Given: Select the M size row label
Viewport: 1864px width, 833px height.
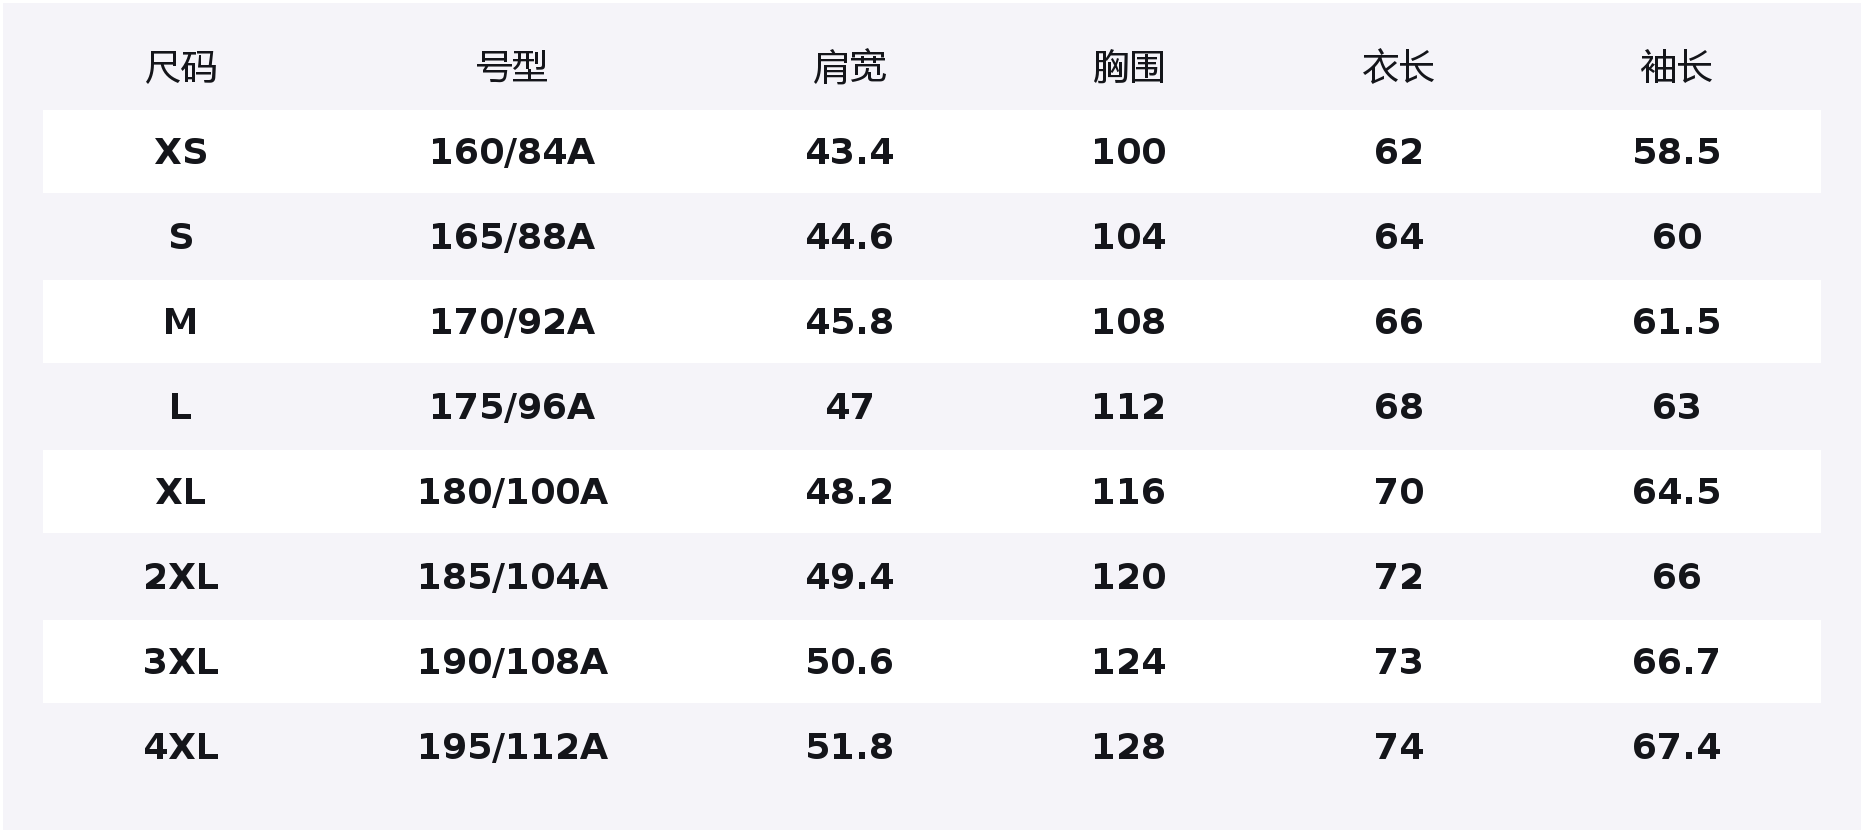Looking at the screenshot, I should pos(181,322).
